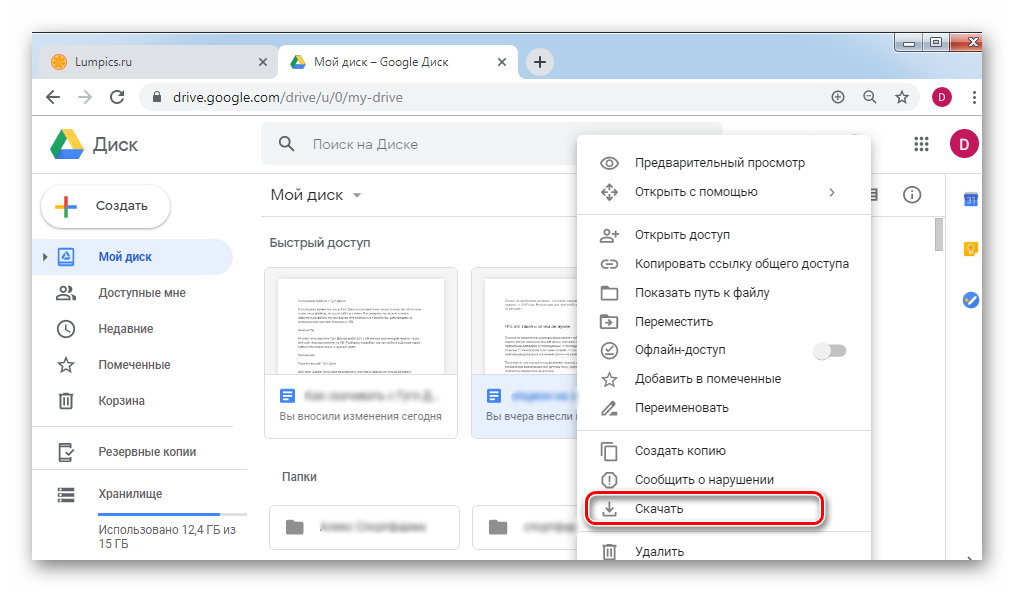The image size is (1014, 592).
Task: Switch to the Lumpics.ru browser tab
Action: point(150,62)
